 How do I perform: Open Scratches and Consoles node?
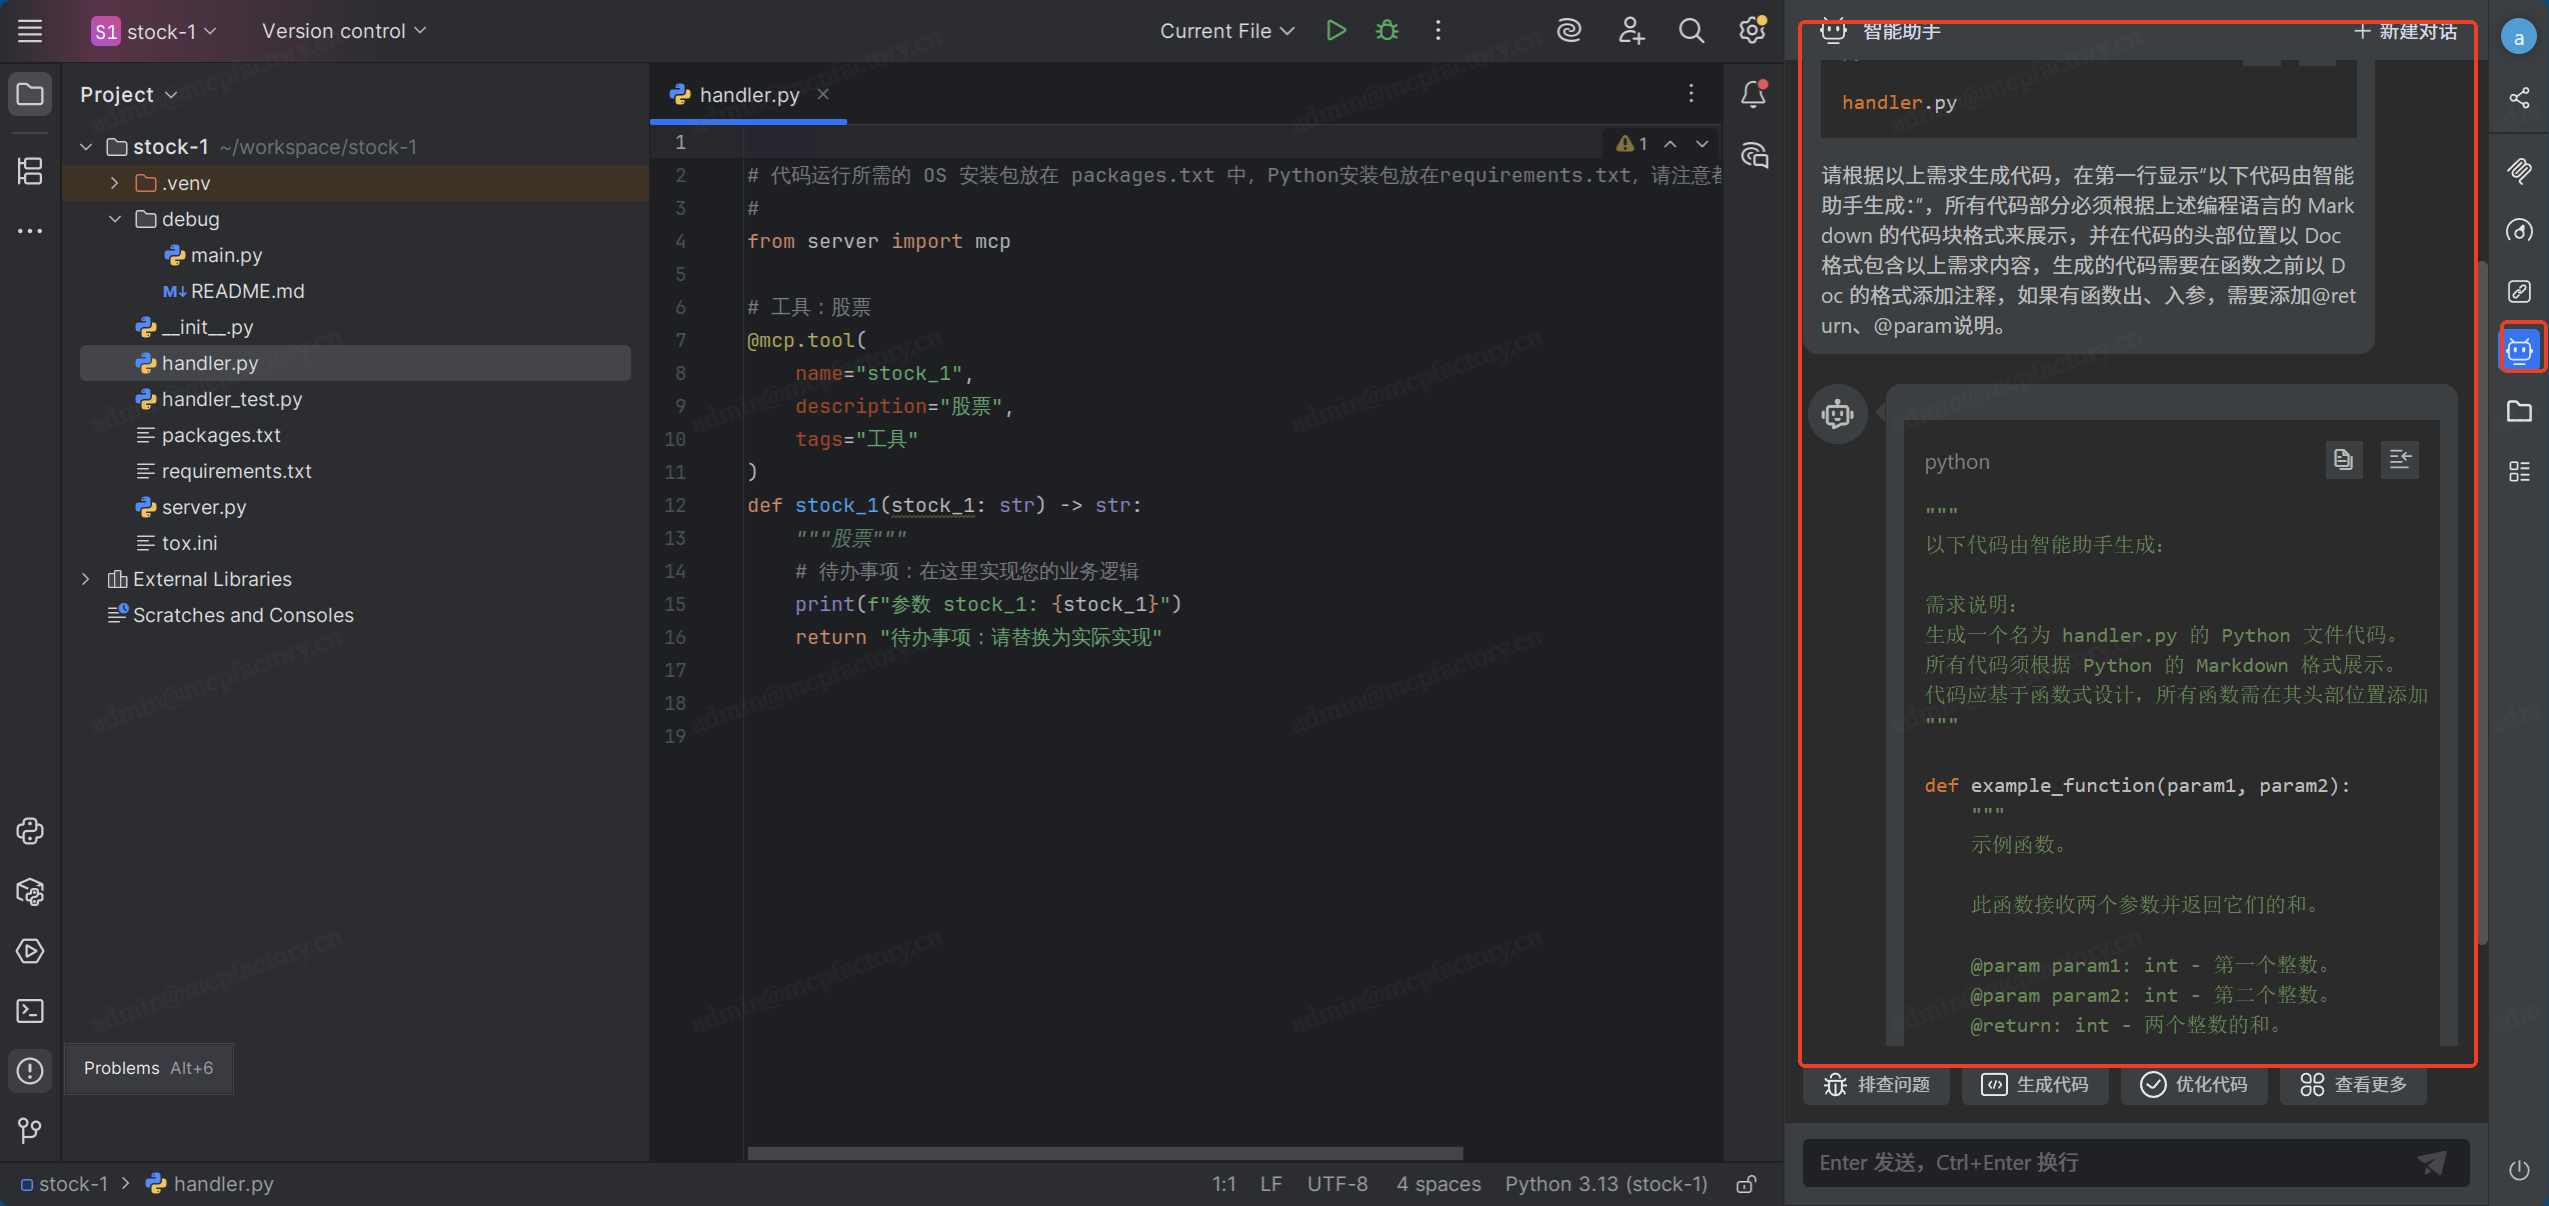click(230, 615)
